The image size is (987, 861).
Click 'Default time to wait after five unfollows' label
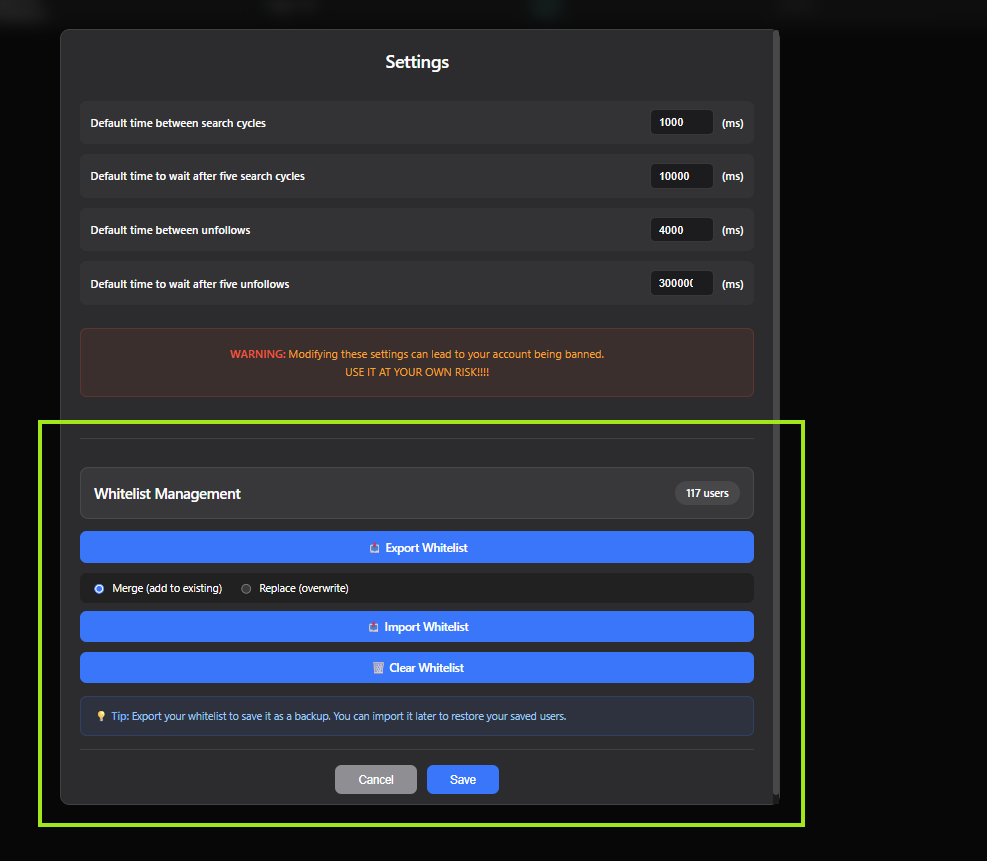click(189, 284)
